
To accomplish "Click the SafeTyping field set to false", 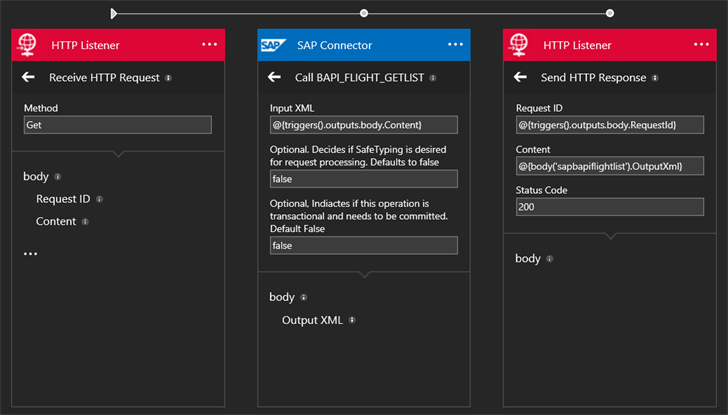I will pos(363,179).
